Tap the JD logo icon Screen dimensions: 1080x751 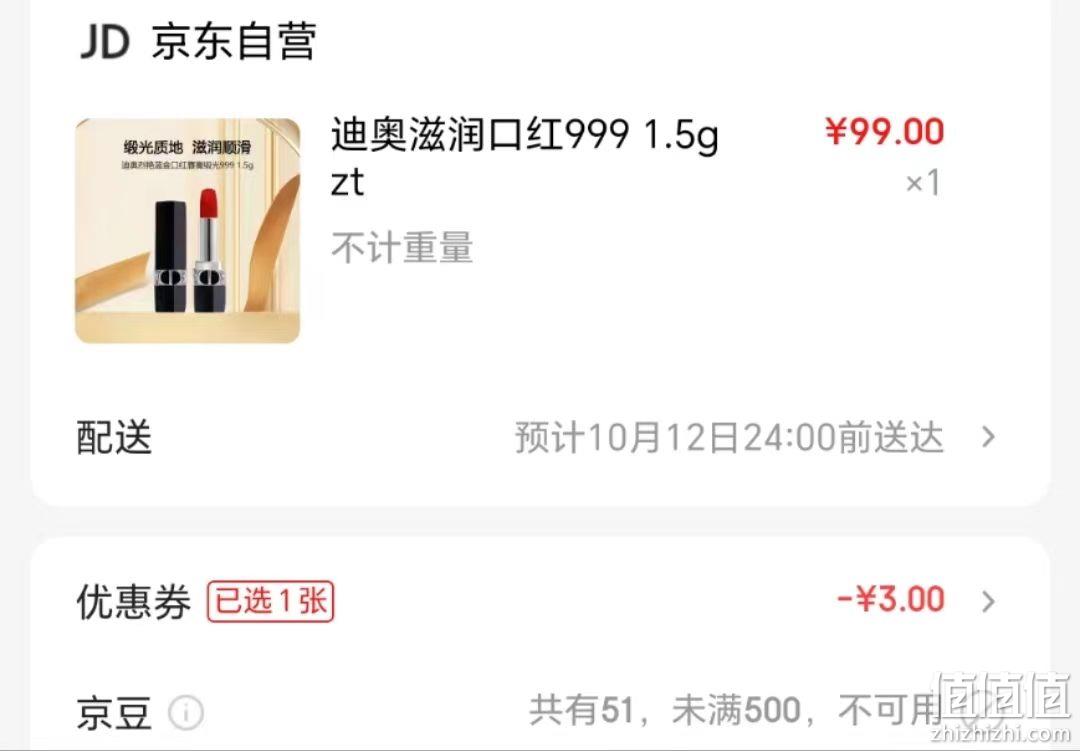pyautogui.click(x=105, y=41)
